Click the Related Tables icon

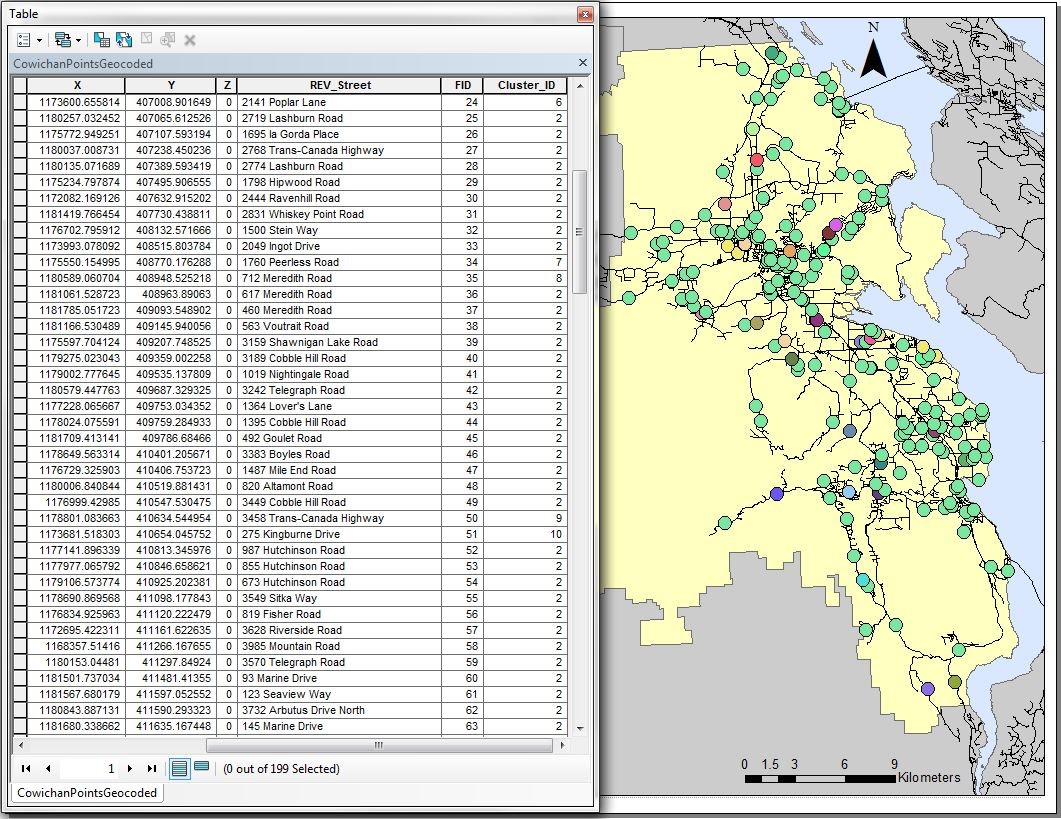pos(62,40)
